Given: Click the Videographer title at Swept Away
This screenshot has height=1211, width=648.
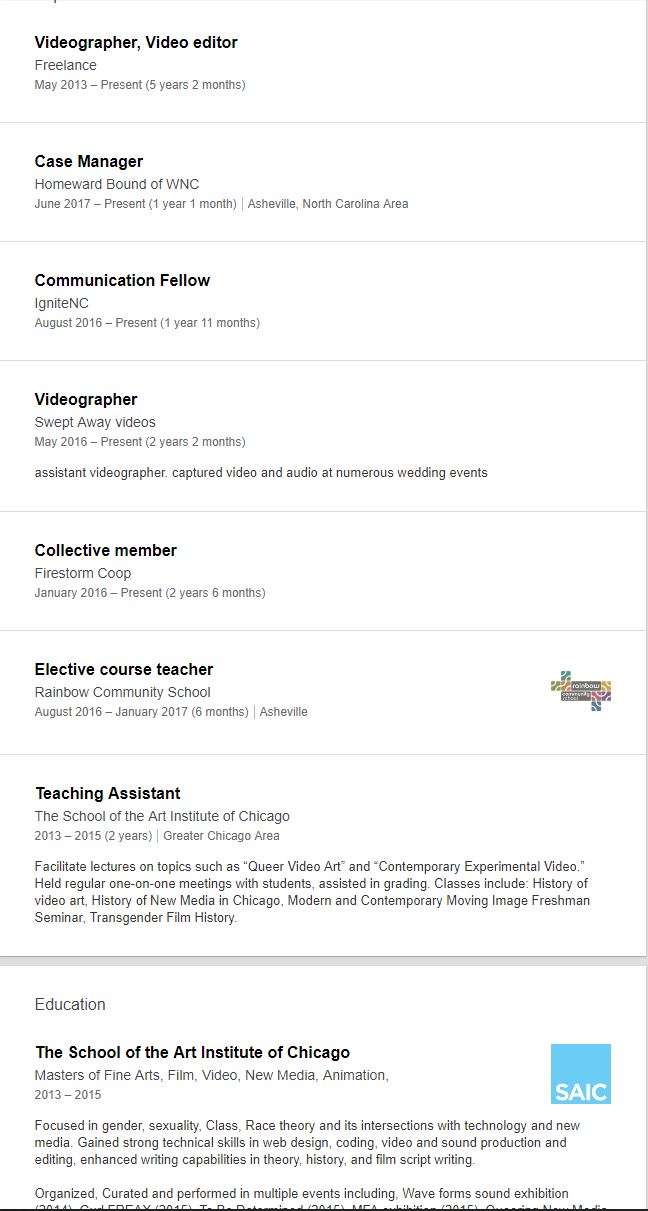Looking at the screenshot, I should pyautogui.click(x=86, y=399).
